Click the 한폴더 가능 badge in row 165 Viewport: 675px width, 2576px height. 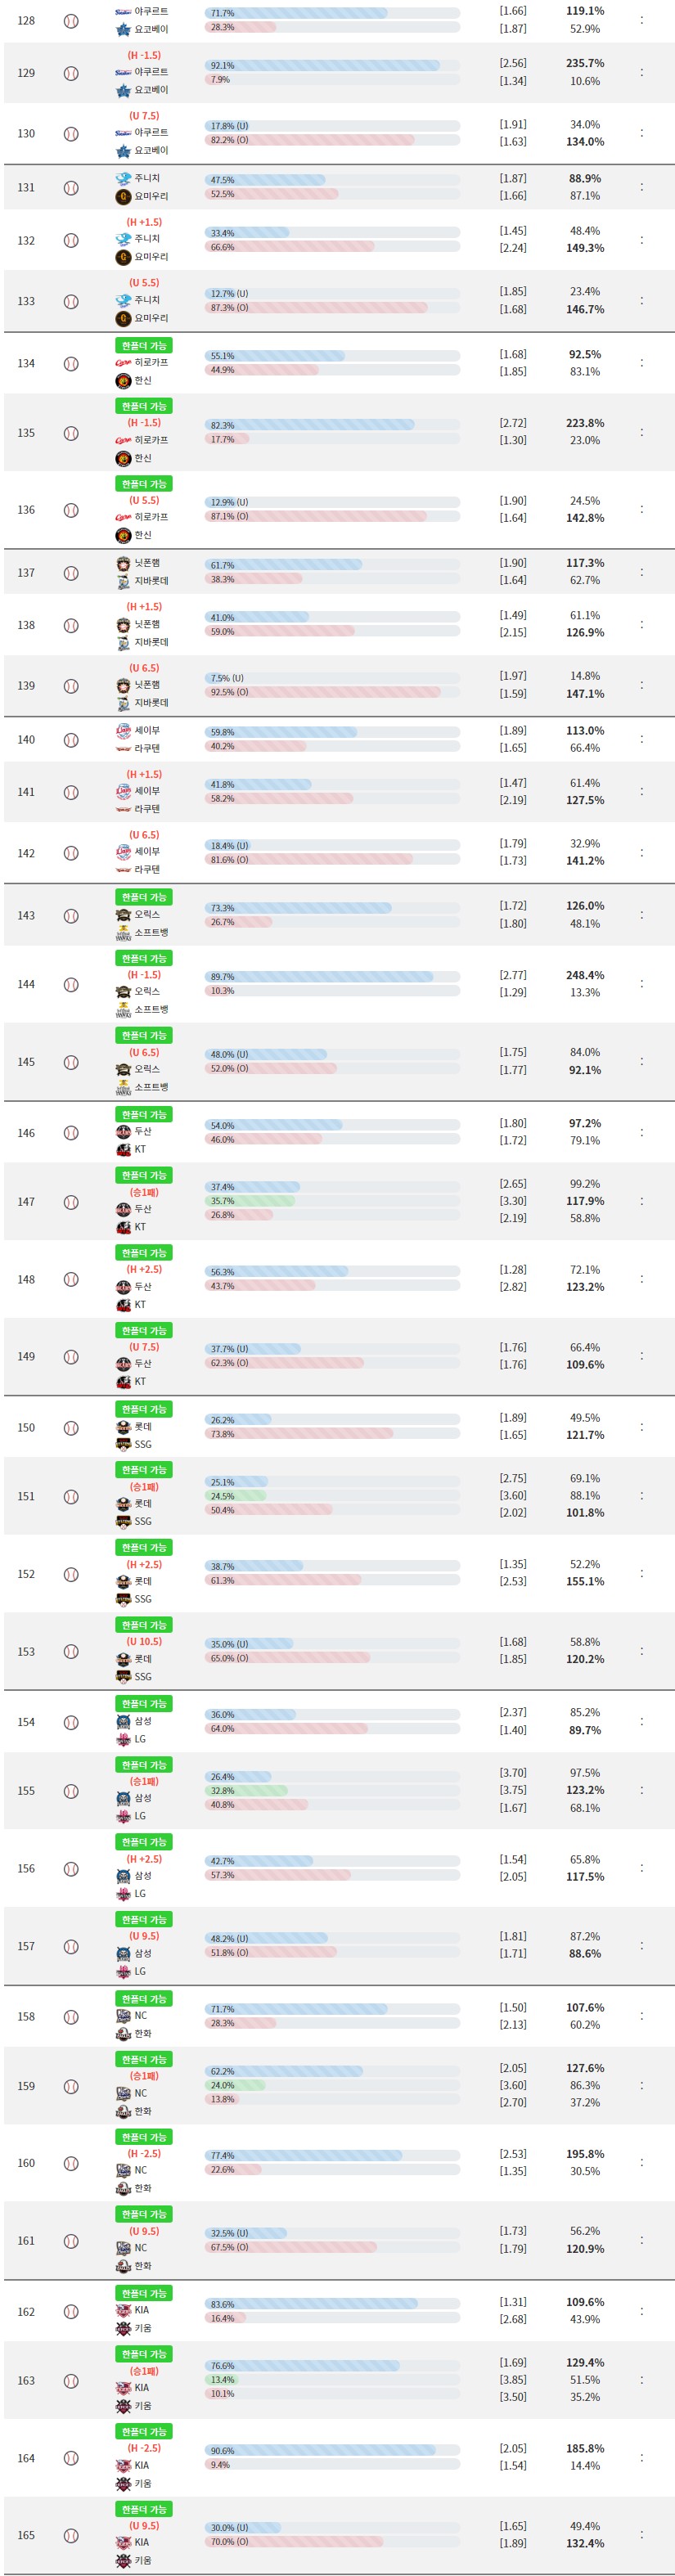pyautogui.click(x=144, y=2509)
